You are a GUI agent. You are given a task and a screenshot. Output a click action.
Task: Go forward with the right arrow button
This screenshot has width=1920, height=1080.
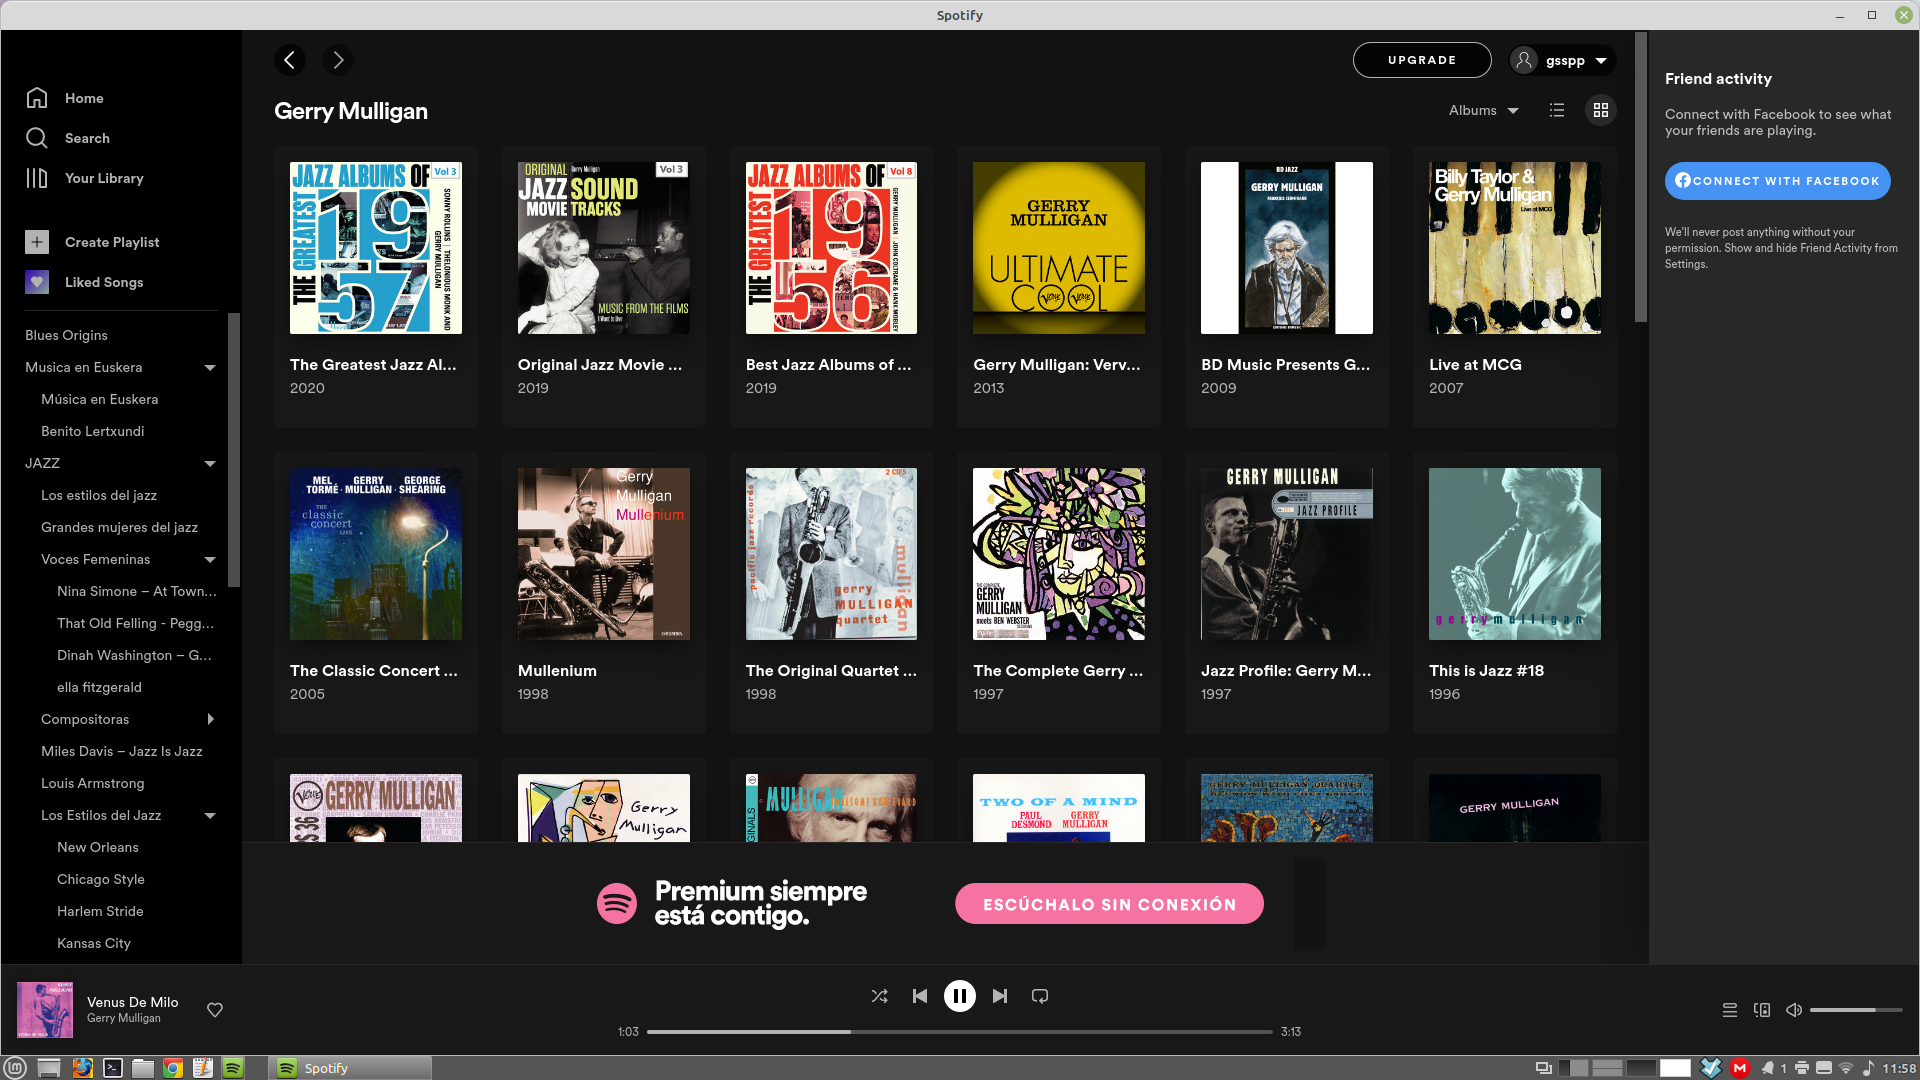pyautogui.click(x=338, y=60)
